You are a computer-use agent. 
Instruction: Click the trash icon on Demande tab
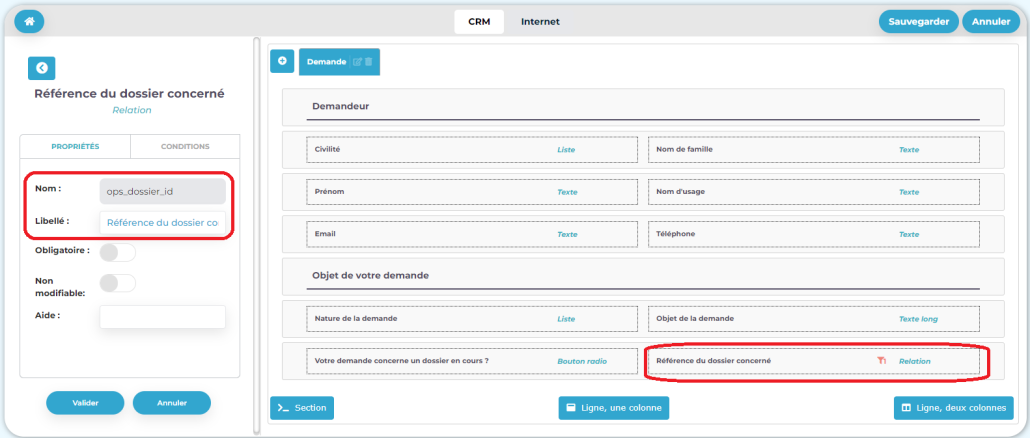[368, 62]
